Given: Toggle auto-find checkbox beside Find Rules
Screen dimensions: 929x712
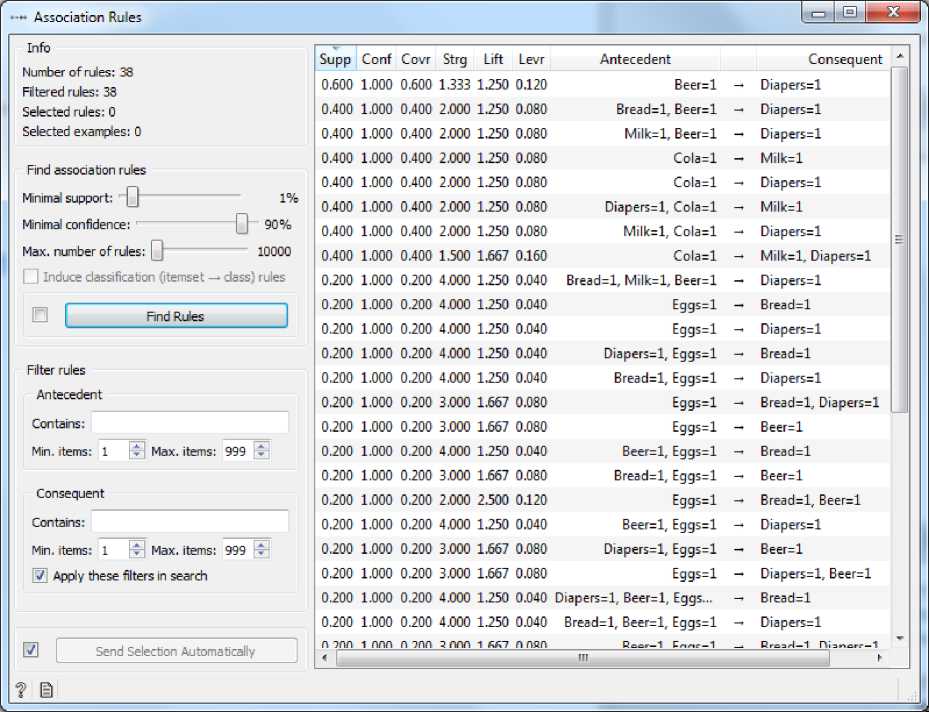Looking at the screenshot, I should pyautogui.click(x=40, y=315).
